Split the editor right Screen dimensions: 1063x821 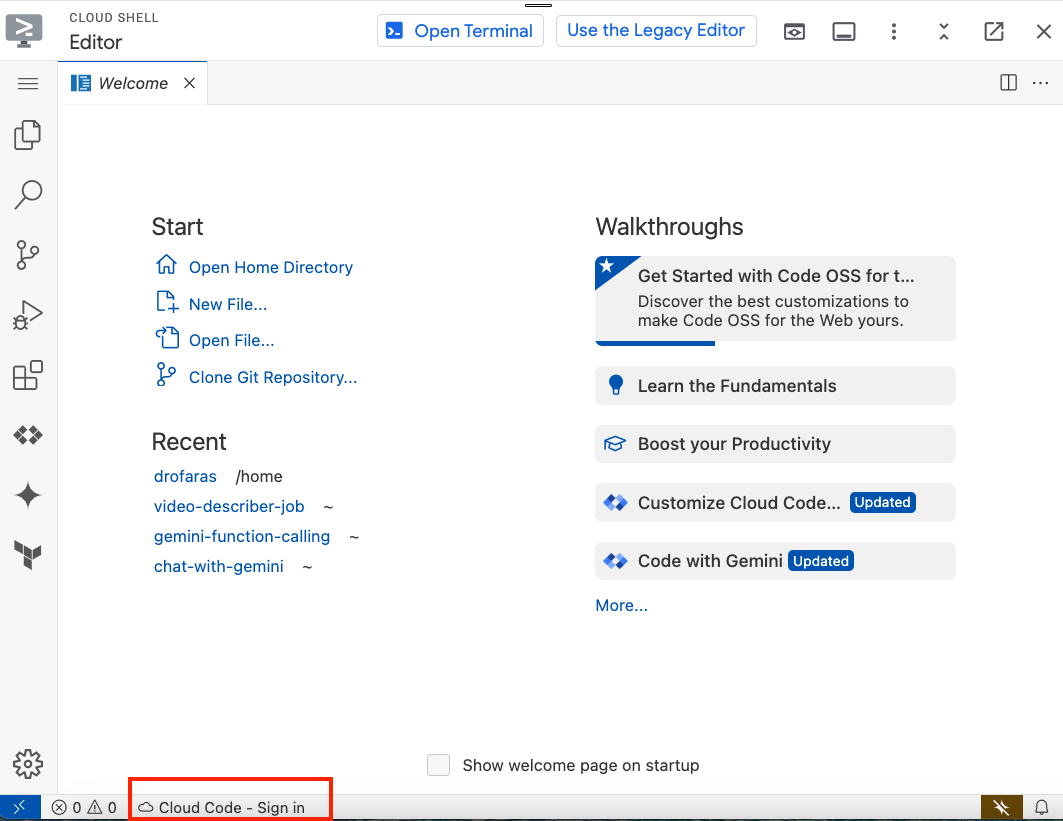[x=1009, y=83]
